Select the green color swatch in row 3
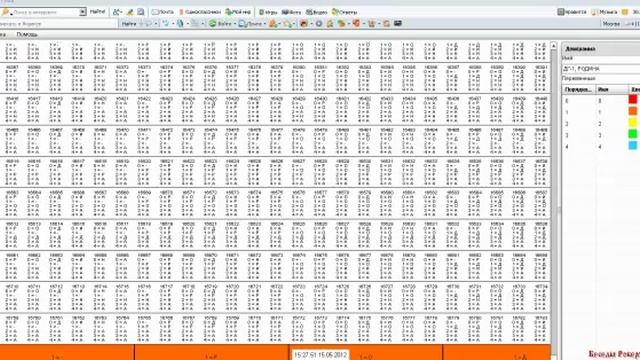This screenshot has width=640, height=360. click(x=633, y=133)
